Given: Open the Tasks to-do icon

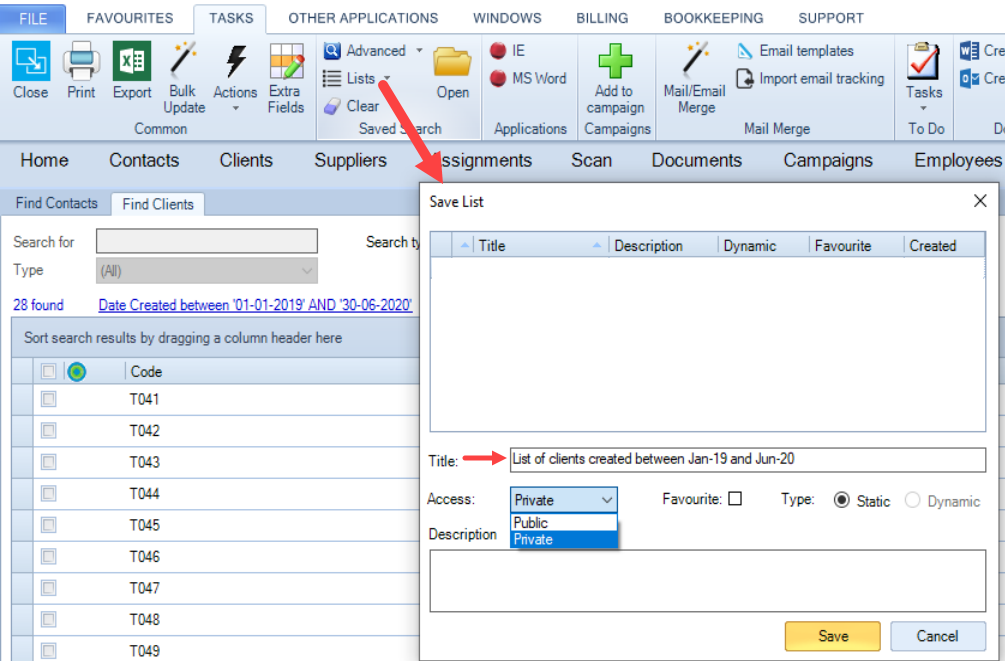Looking at the screenshot, I should pos(923,62).
